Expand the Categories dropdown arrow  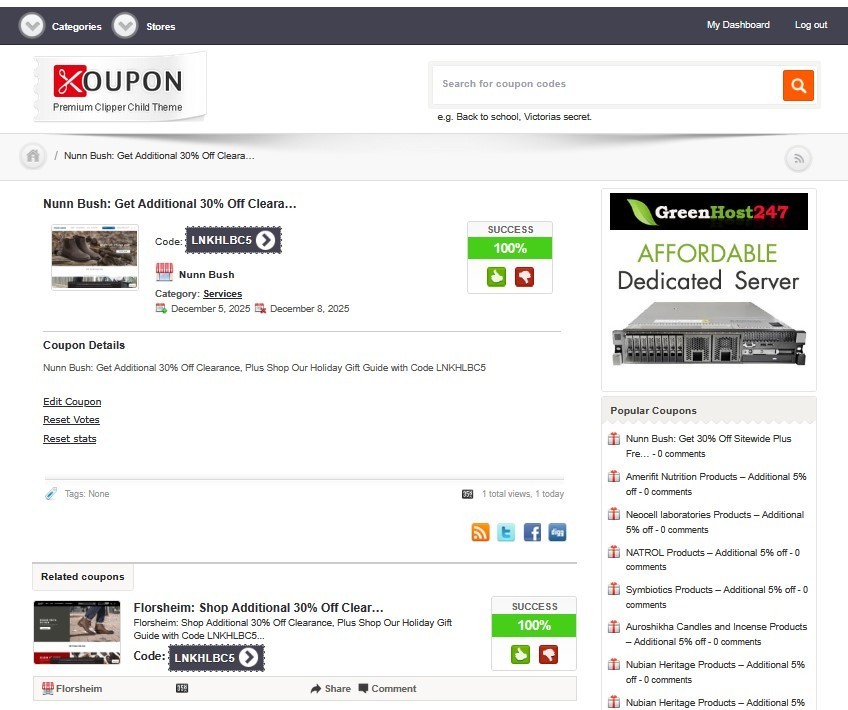click(31, 25)
